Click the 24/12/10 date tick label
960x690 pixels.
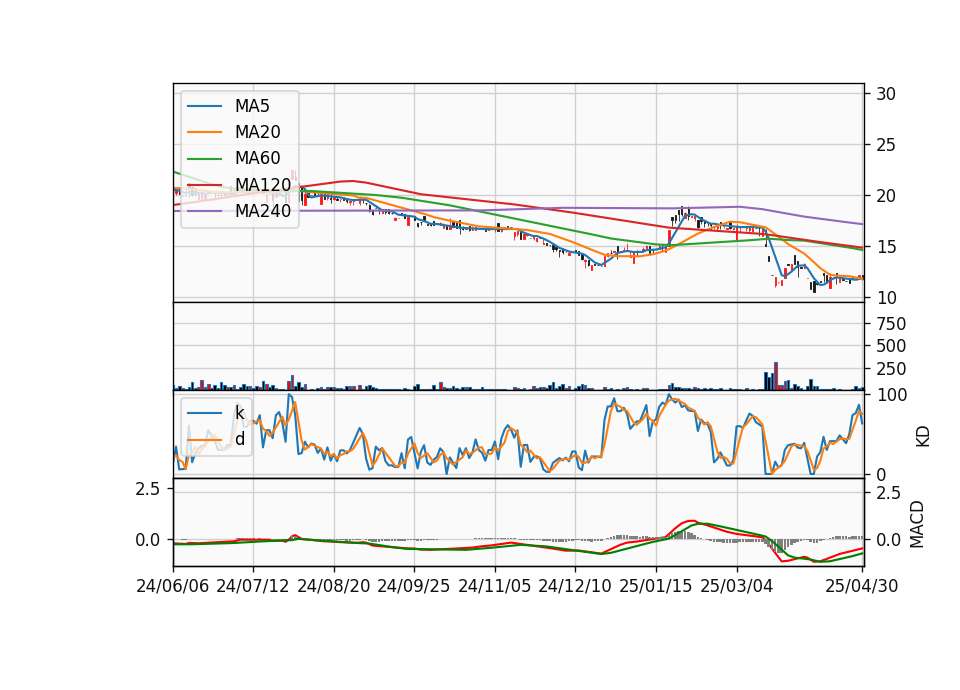[574, 586]
